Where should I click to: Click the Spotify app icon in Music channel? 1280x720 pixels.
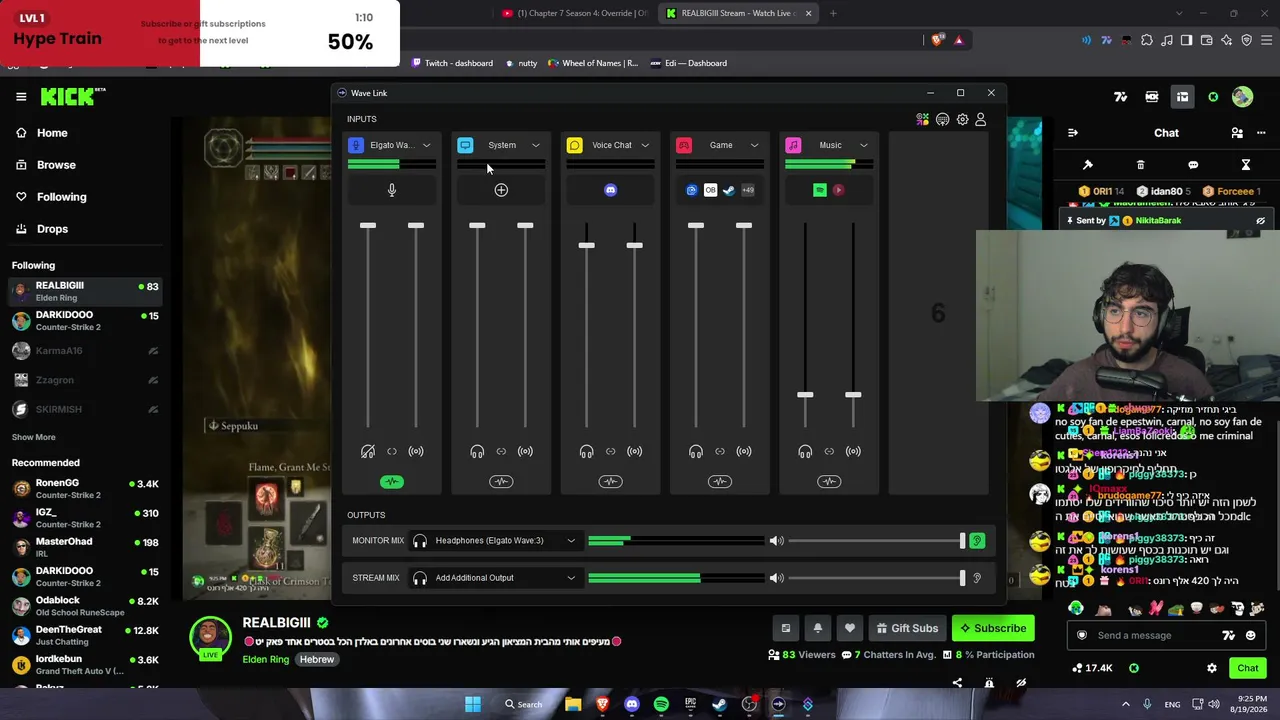tap(820, 190)
